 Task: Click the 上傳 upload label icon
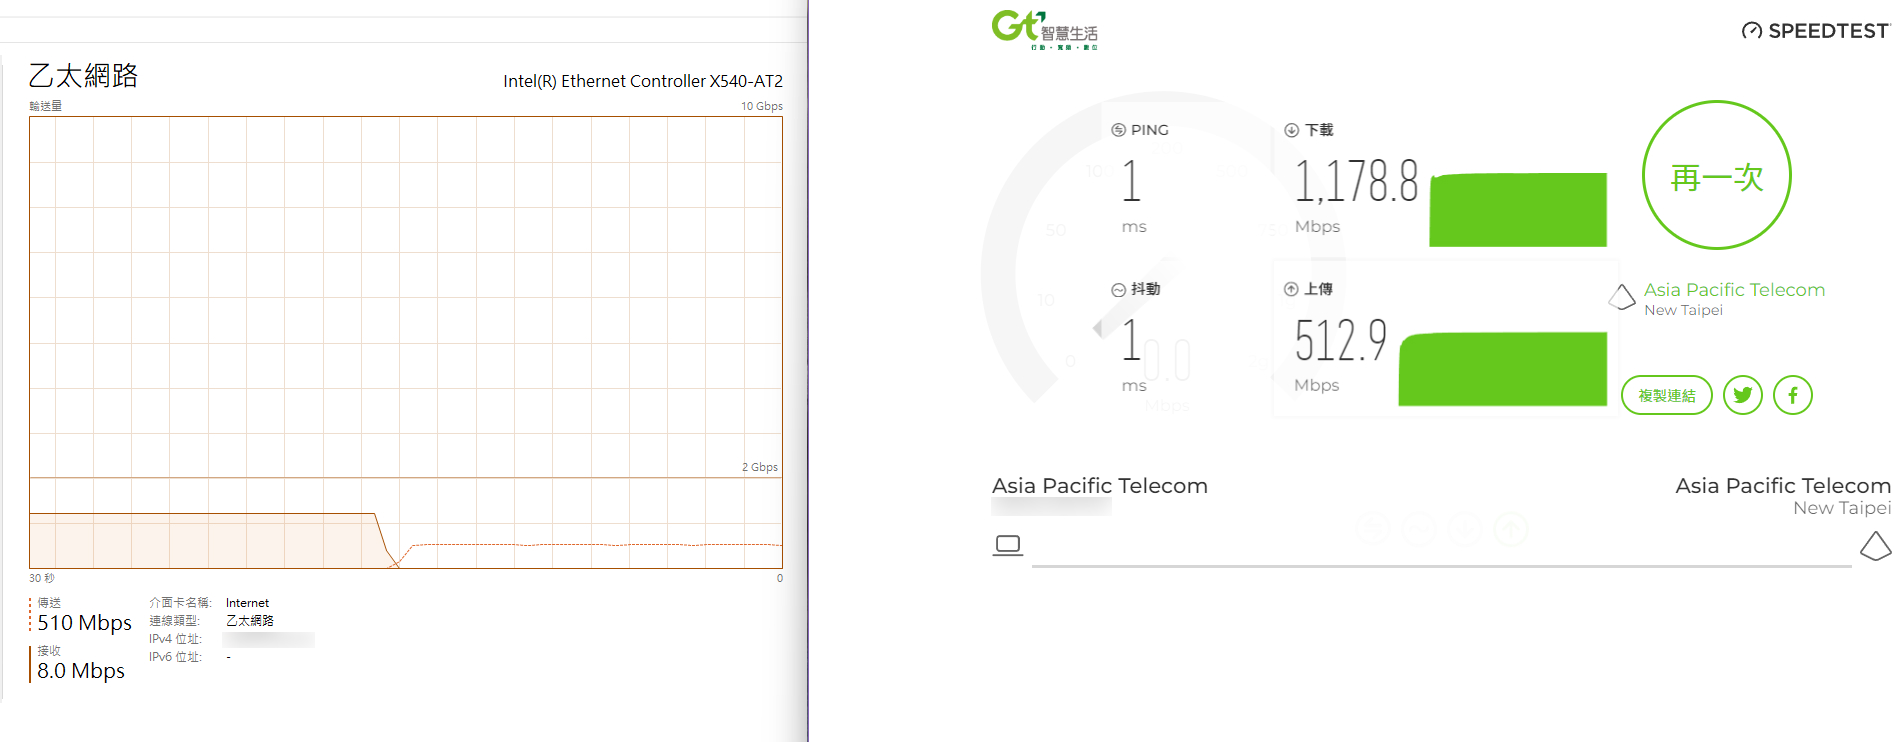1291,289
